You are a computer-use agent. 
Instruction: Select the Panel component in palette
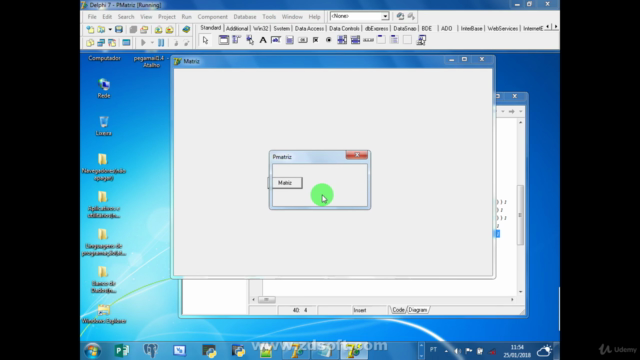click(x=407, y=40)
